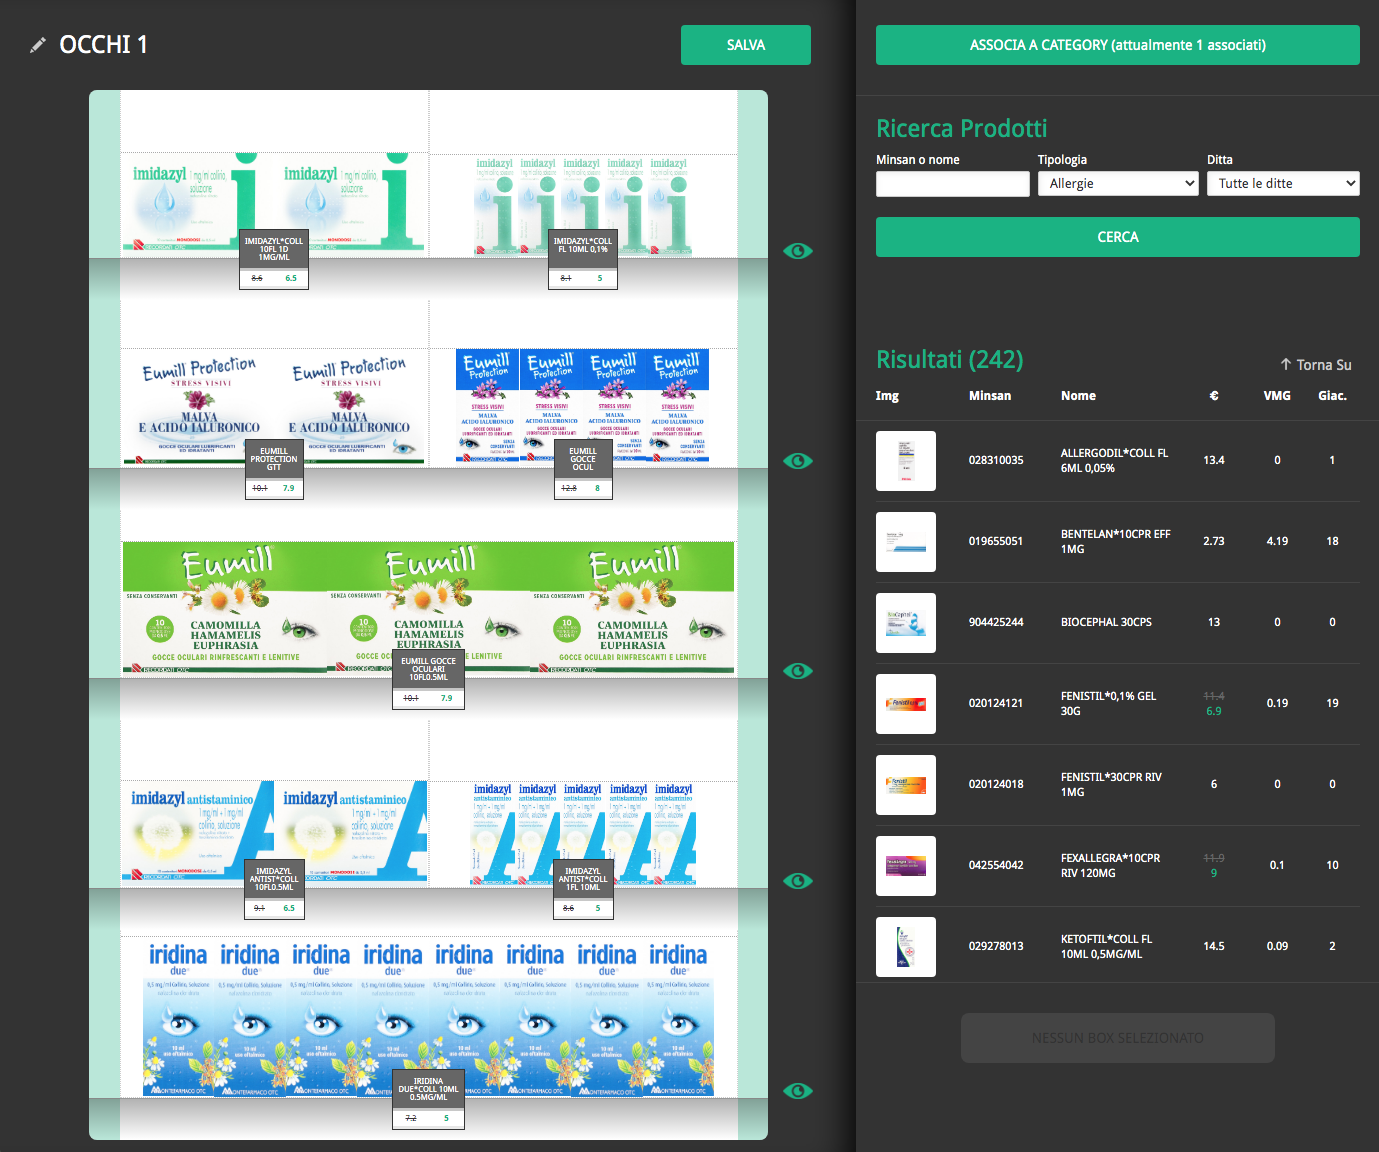Click price 13.4 in ALLERGODIL row
The image size is (1379, 1152).
click(1214, 460)
